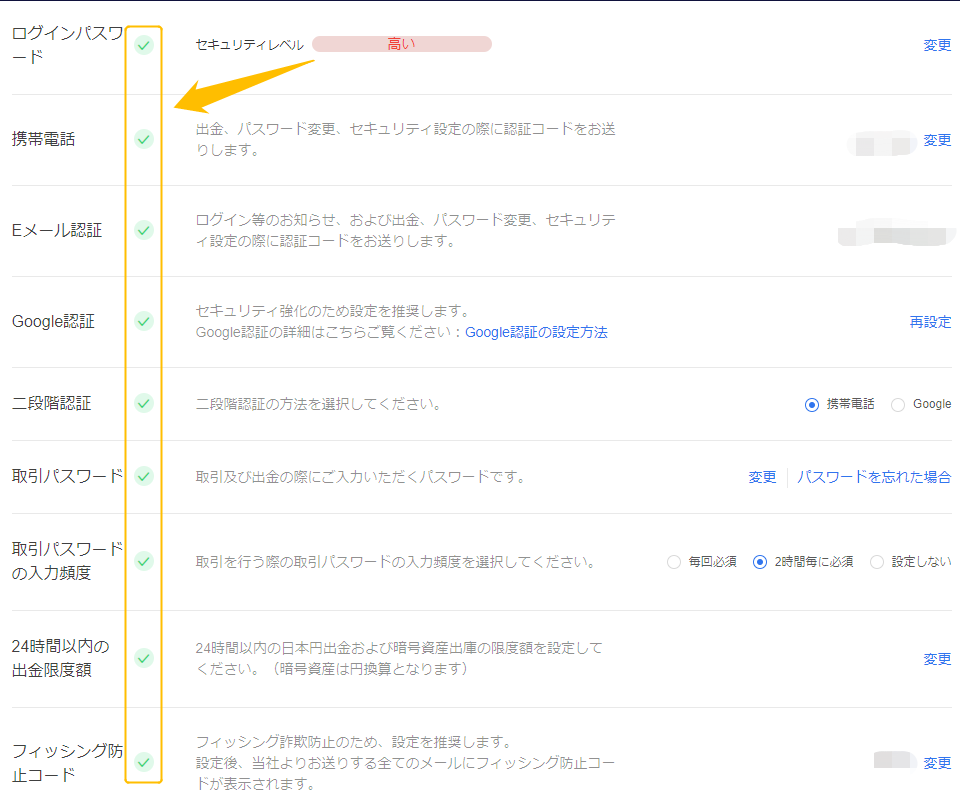Open Google認証の設定方法 link
The image size is (960, 800).
pos(536,332)
